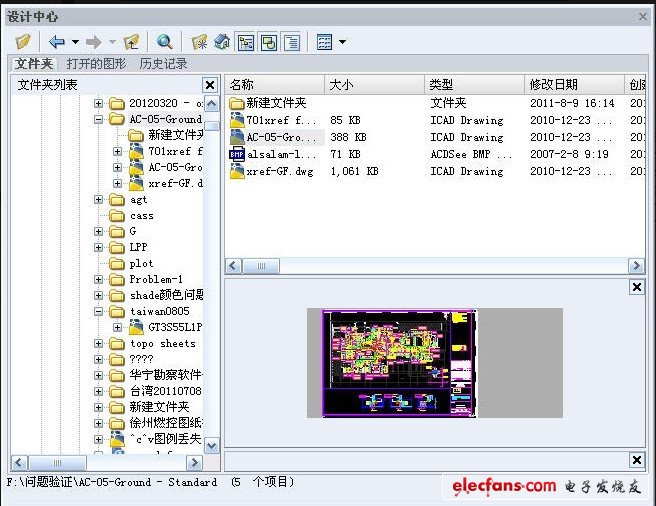Viewport: 656px width, 506px height.
Task: Click the Home icon in toolbar
Action: pos(222,42)
